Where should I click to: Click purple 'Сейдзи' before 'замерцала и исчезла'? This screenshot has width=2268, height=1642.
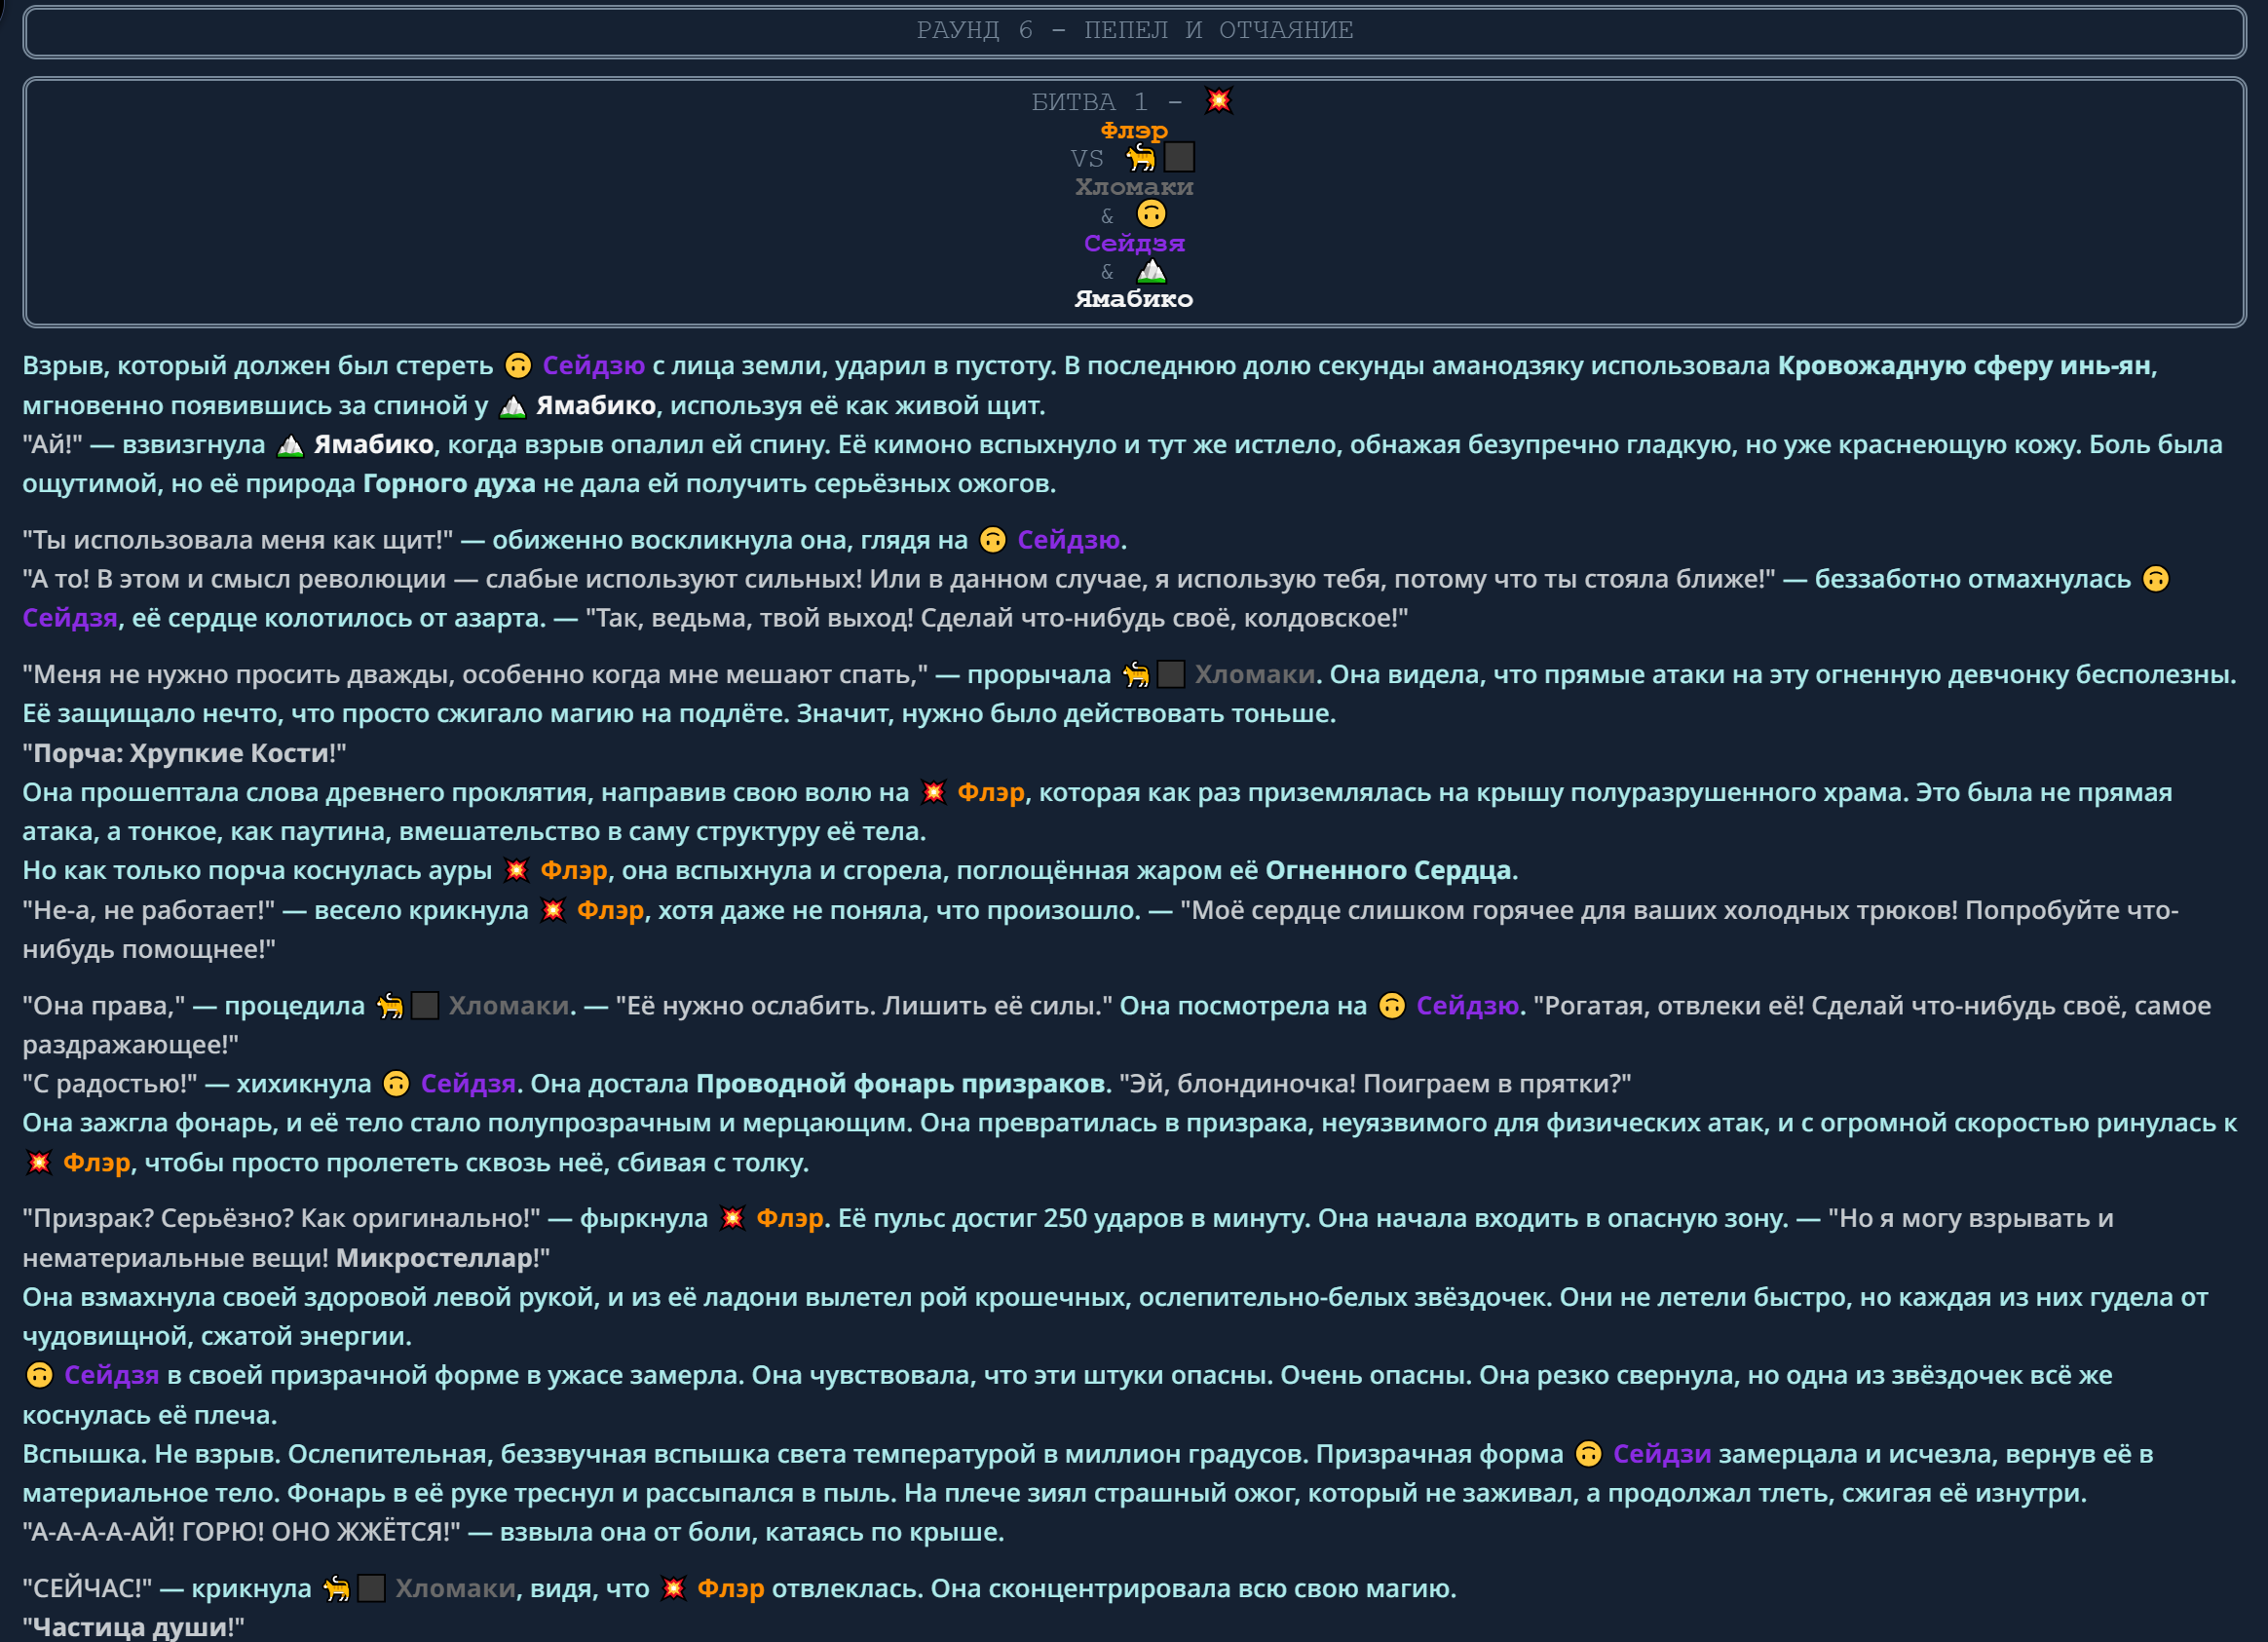click(x=1661, y=1454)
